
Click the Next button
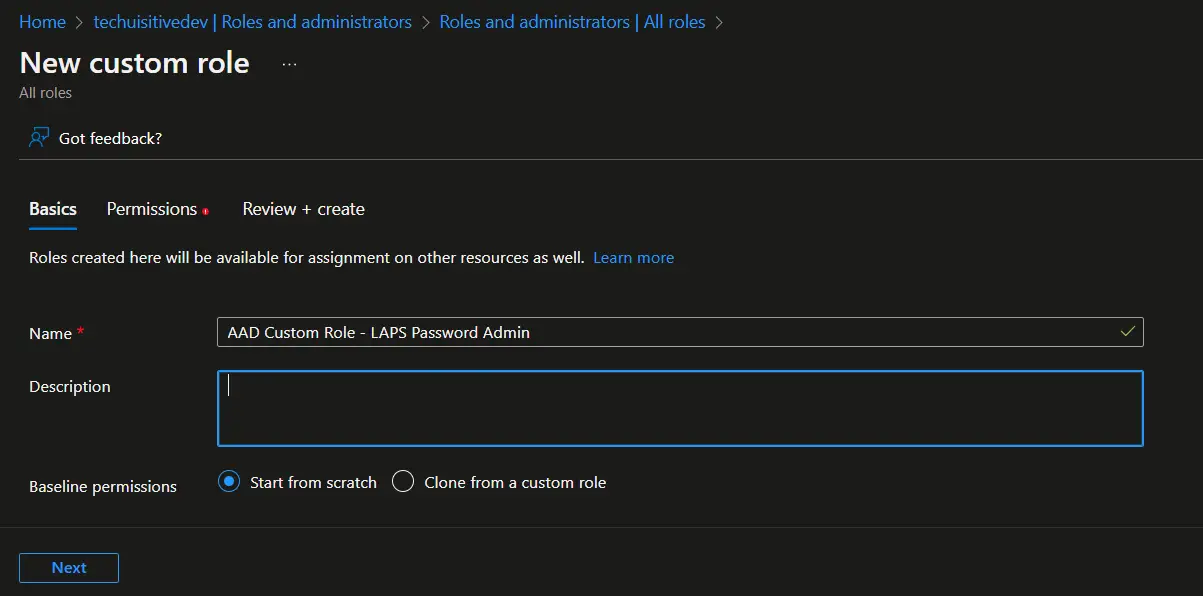[x=68, y=567]
